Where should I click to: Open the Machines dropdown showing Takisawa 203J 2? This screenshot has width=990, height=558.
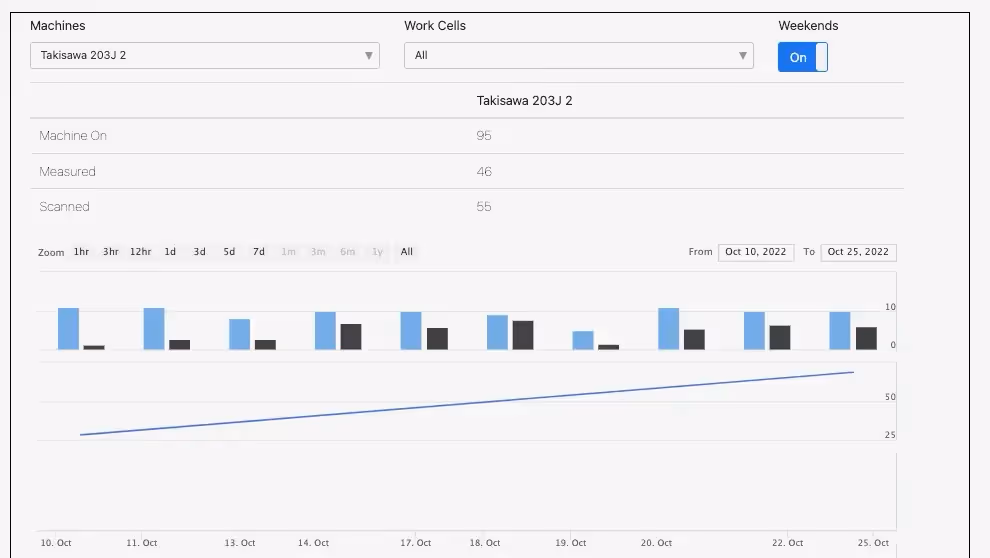205,56
